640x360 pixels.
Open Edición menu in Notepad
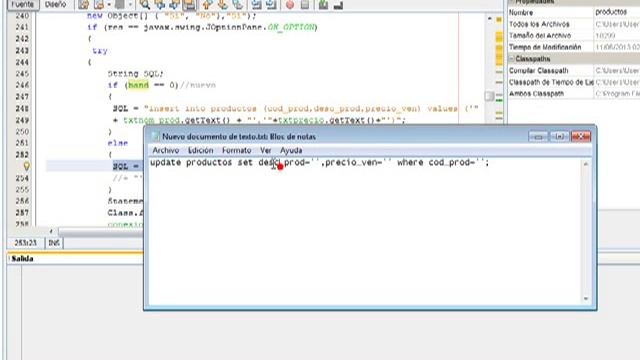point(200,151)
